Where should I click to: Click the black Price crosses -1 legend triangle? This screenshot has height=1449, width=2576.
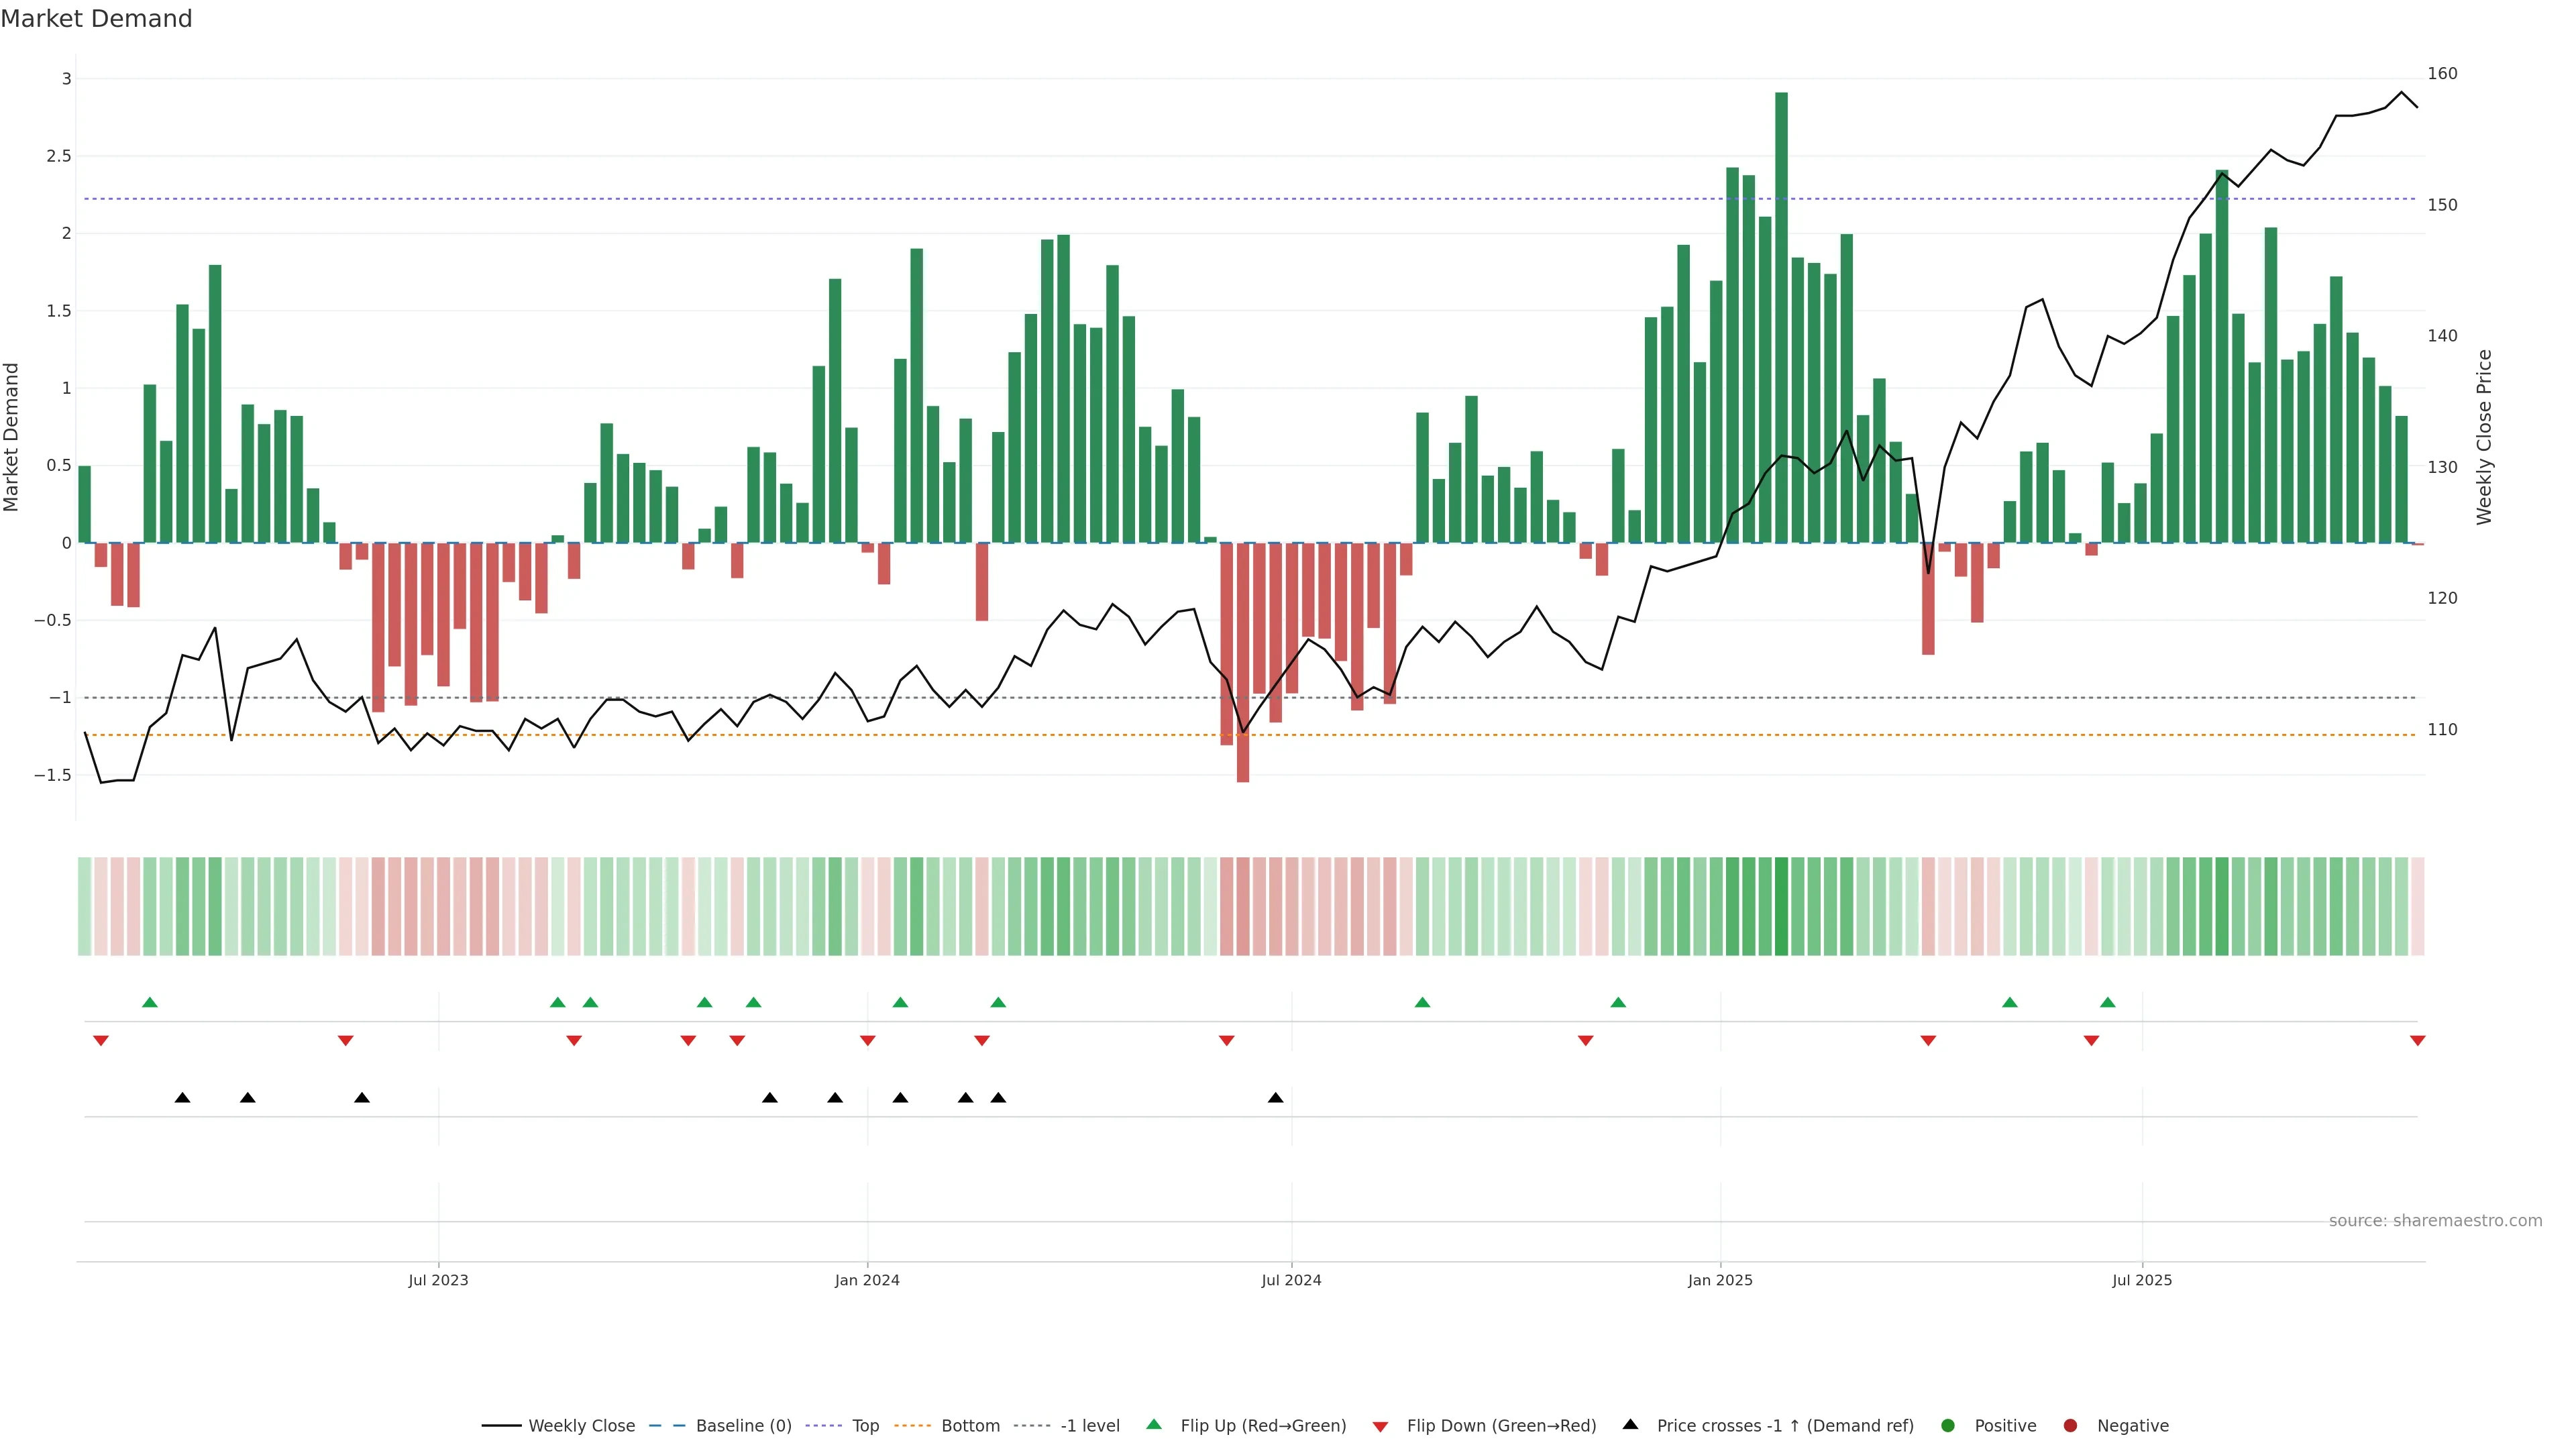click(x=1630, y=1424)
